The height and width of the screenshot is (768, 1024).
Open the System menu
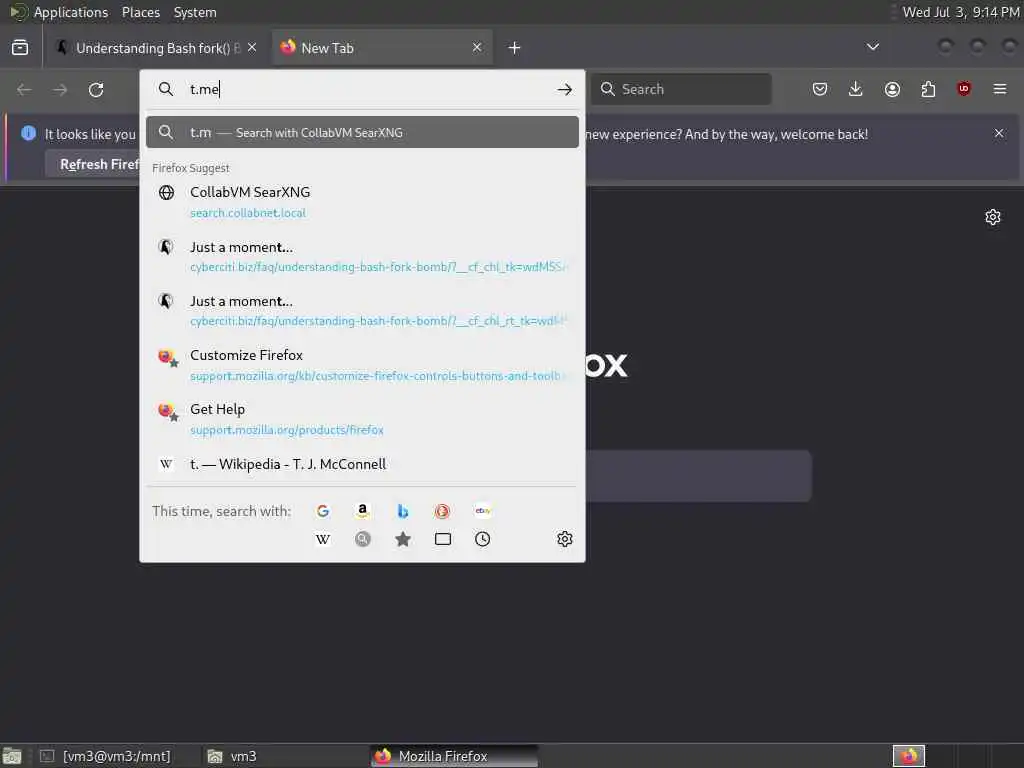point(195,12)
